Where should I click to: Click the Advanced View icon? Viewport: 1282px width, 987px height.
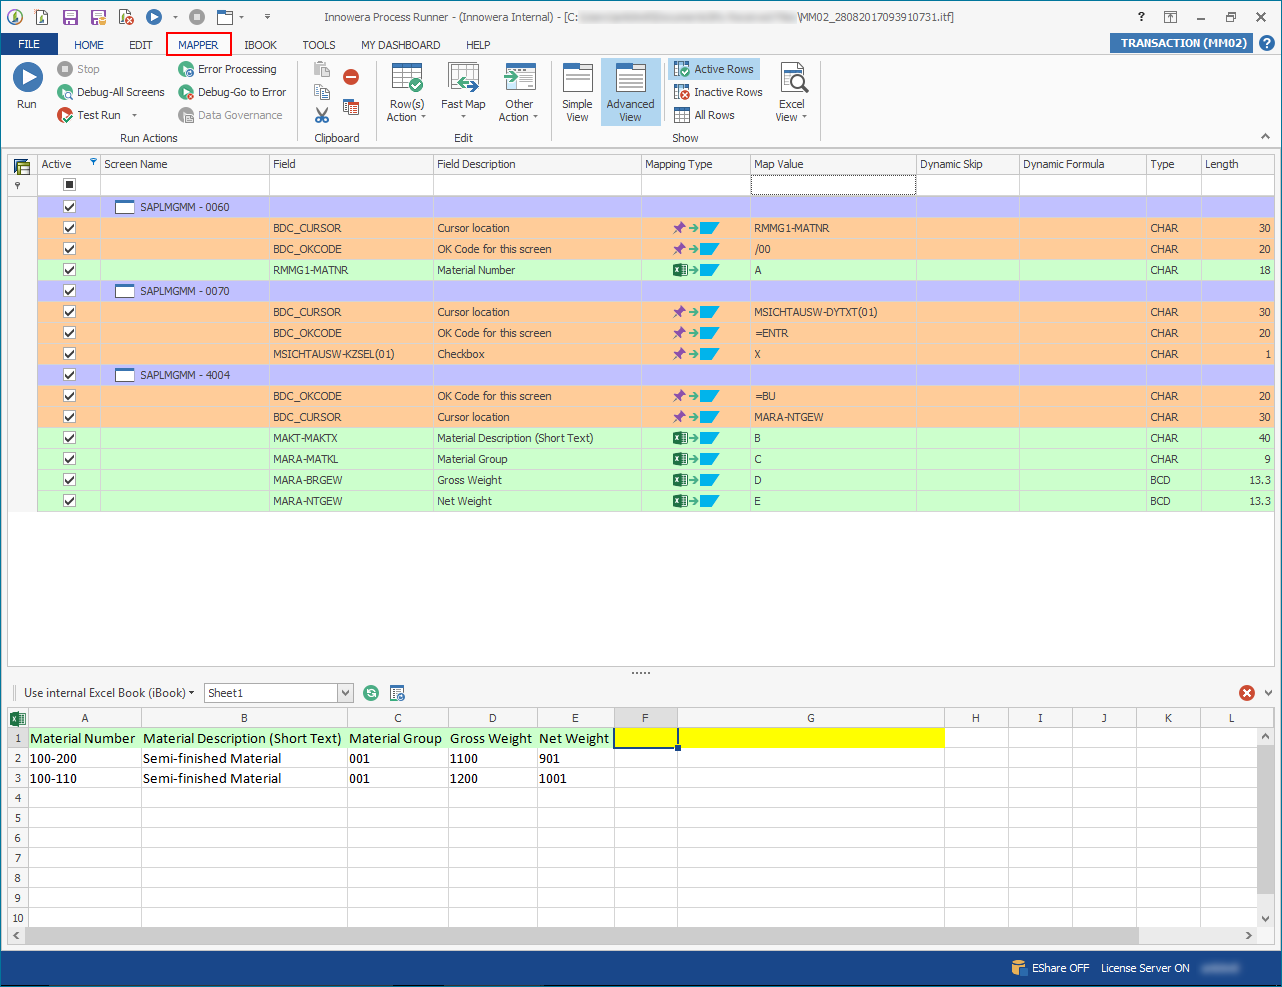pyautogui.click(x=630, y=92)
